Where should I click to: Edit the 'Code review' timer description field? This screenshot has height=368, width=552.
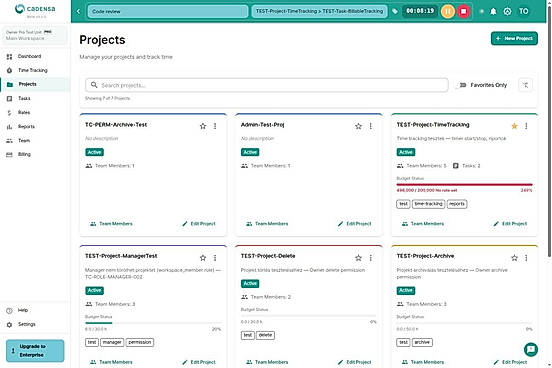coord(168,11)
